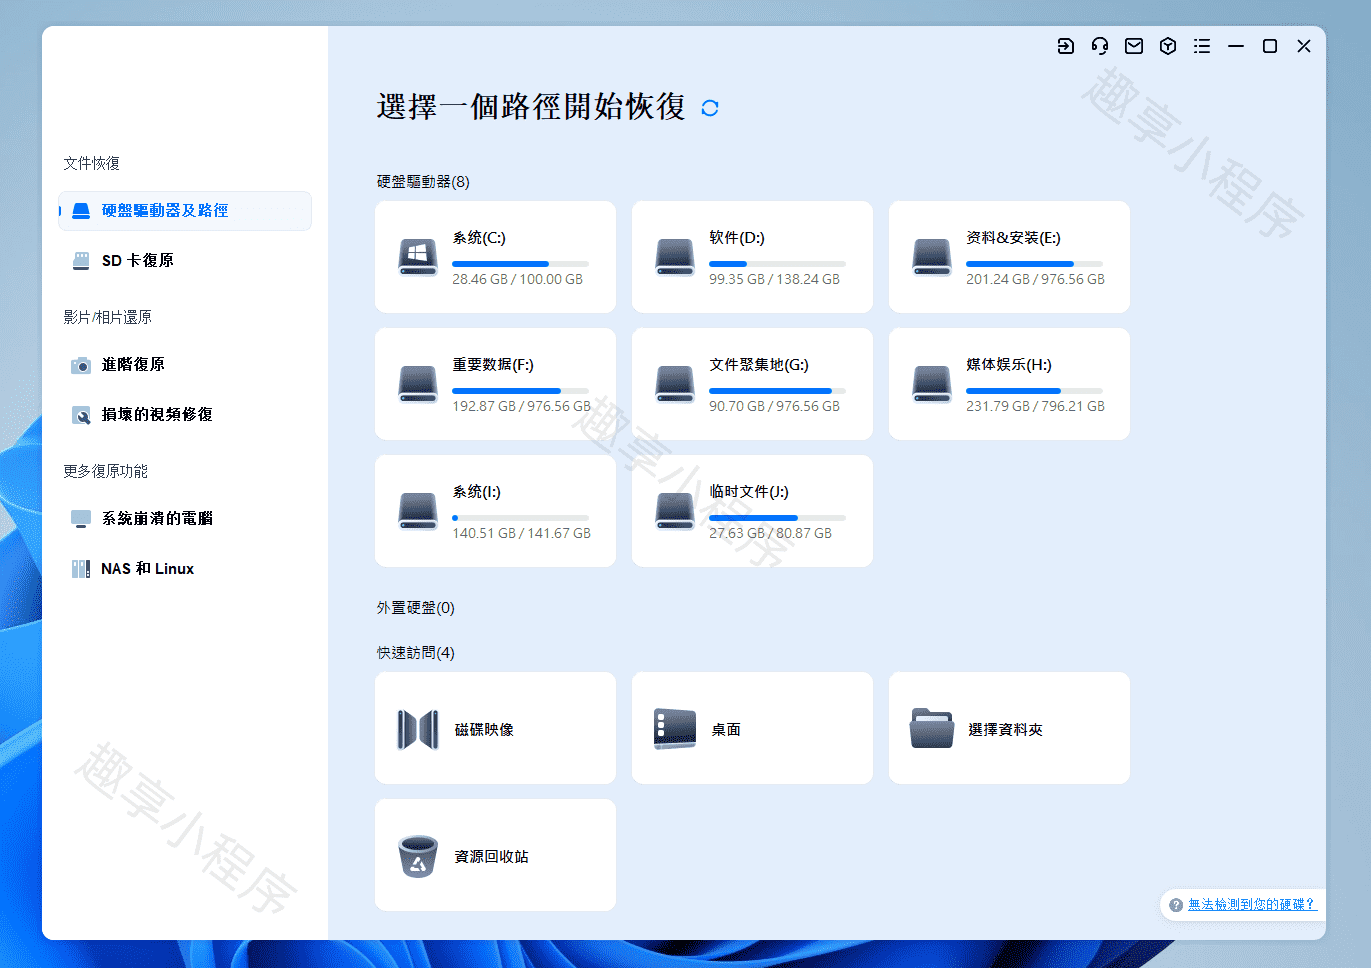The width and height of the screenshot is (1371, 968).
Task: Click the 媒体娱乐(H:) drive name
Action: point(1009,365)
